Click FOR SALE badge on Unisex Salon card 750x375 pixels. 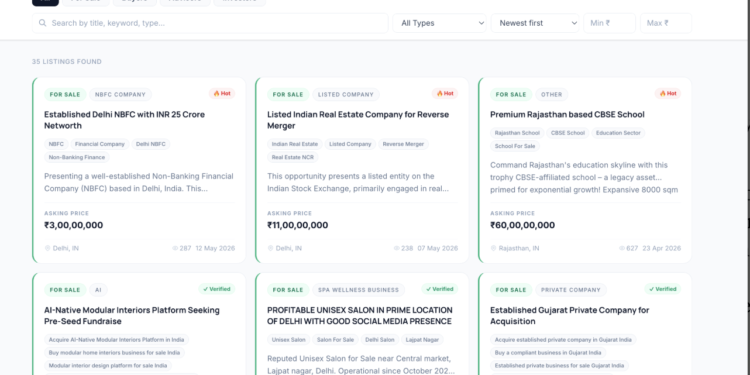pyautogui.click(x=288, y=290)
